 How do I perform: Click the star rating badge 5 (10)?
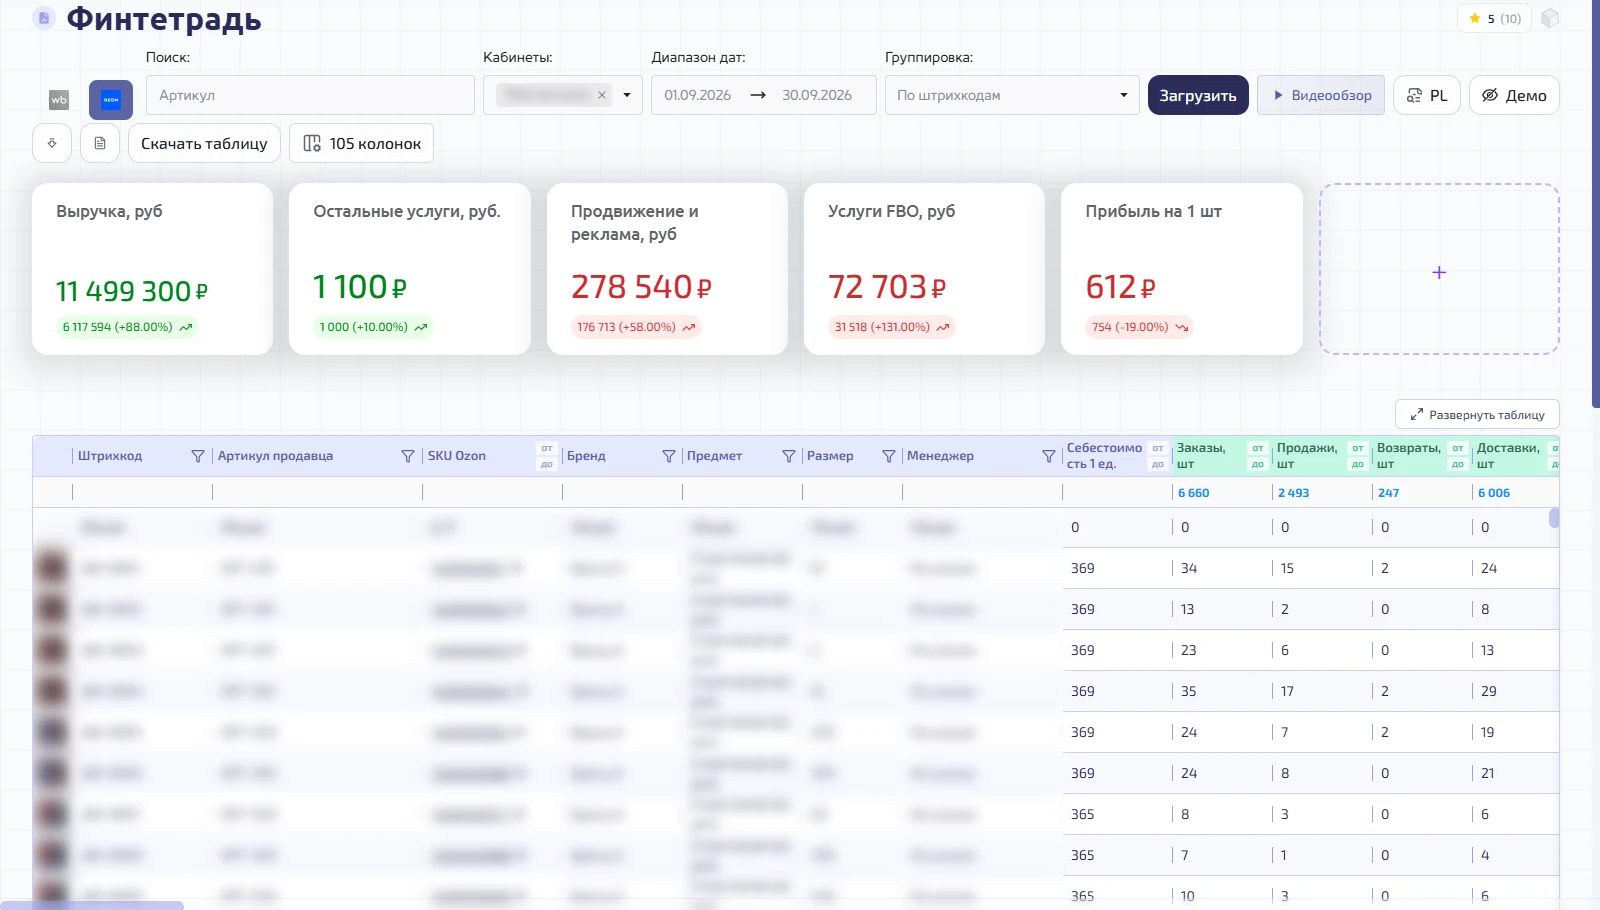pyautogui.click(x=1495, y=18)
